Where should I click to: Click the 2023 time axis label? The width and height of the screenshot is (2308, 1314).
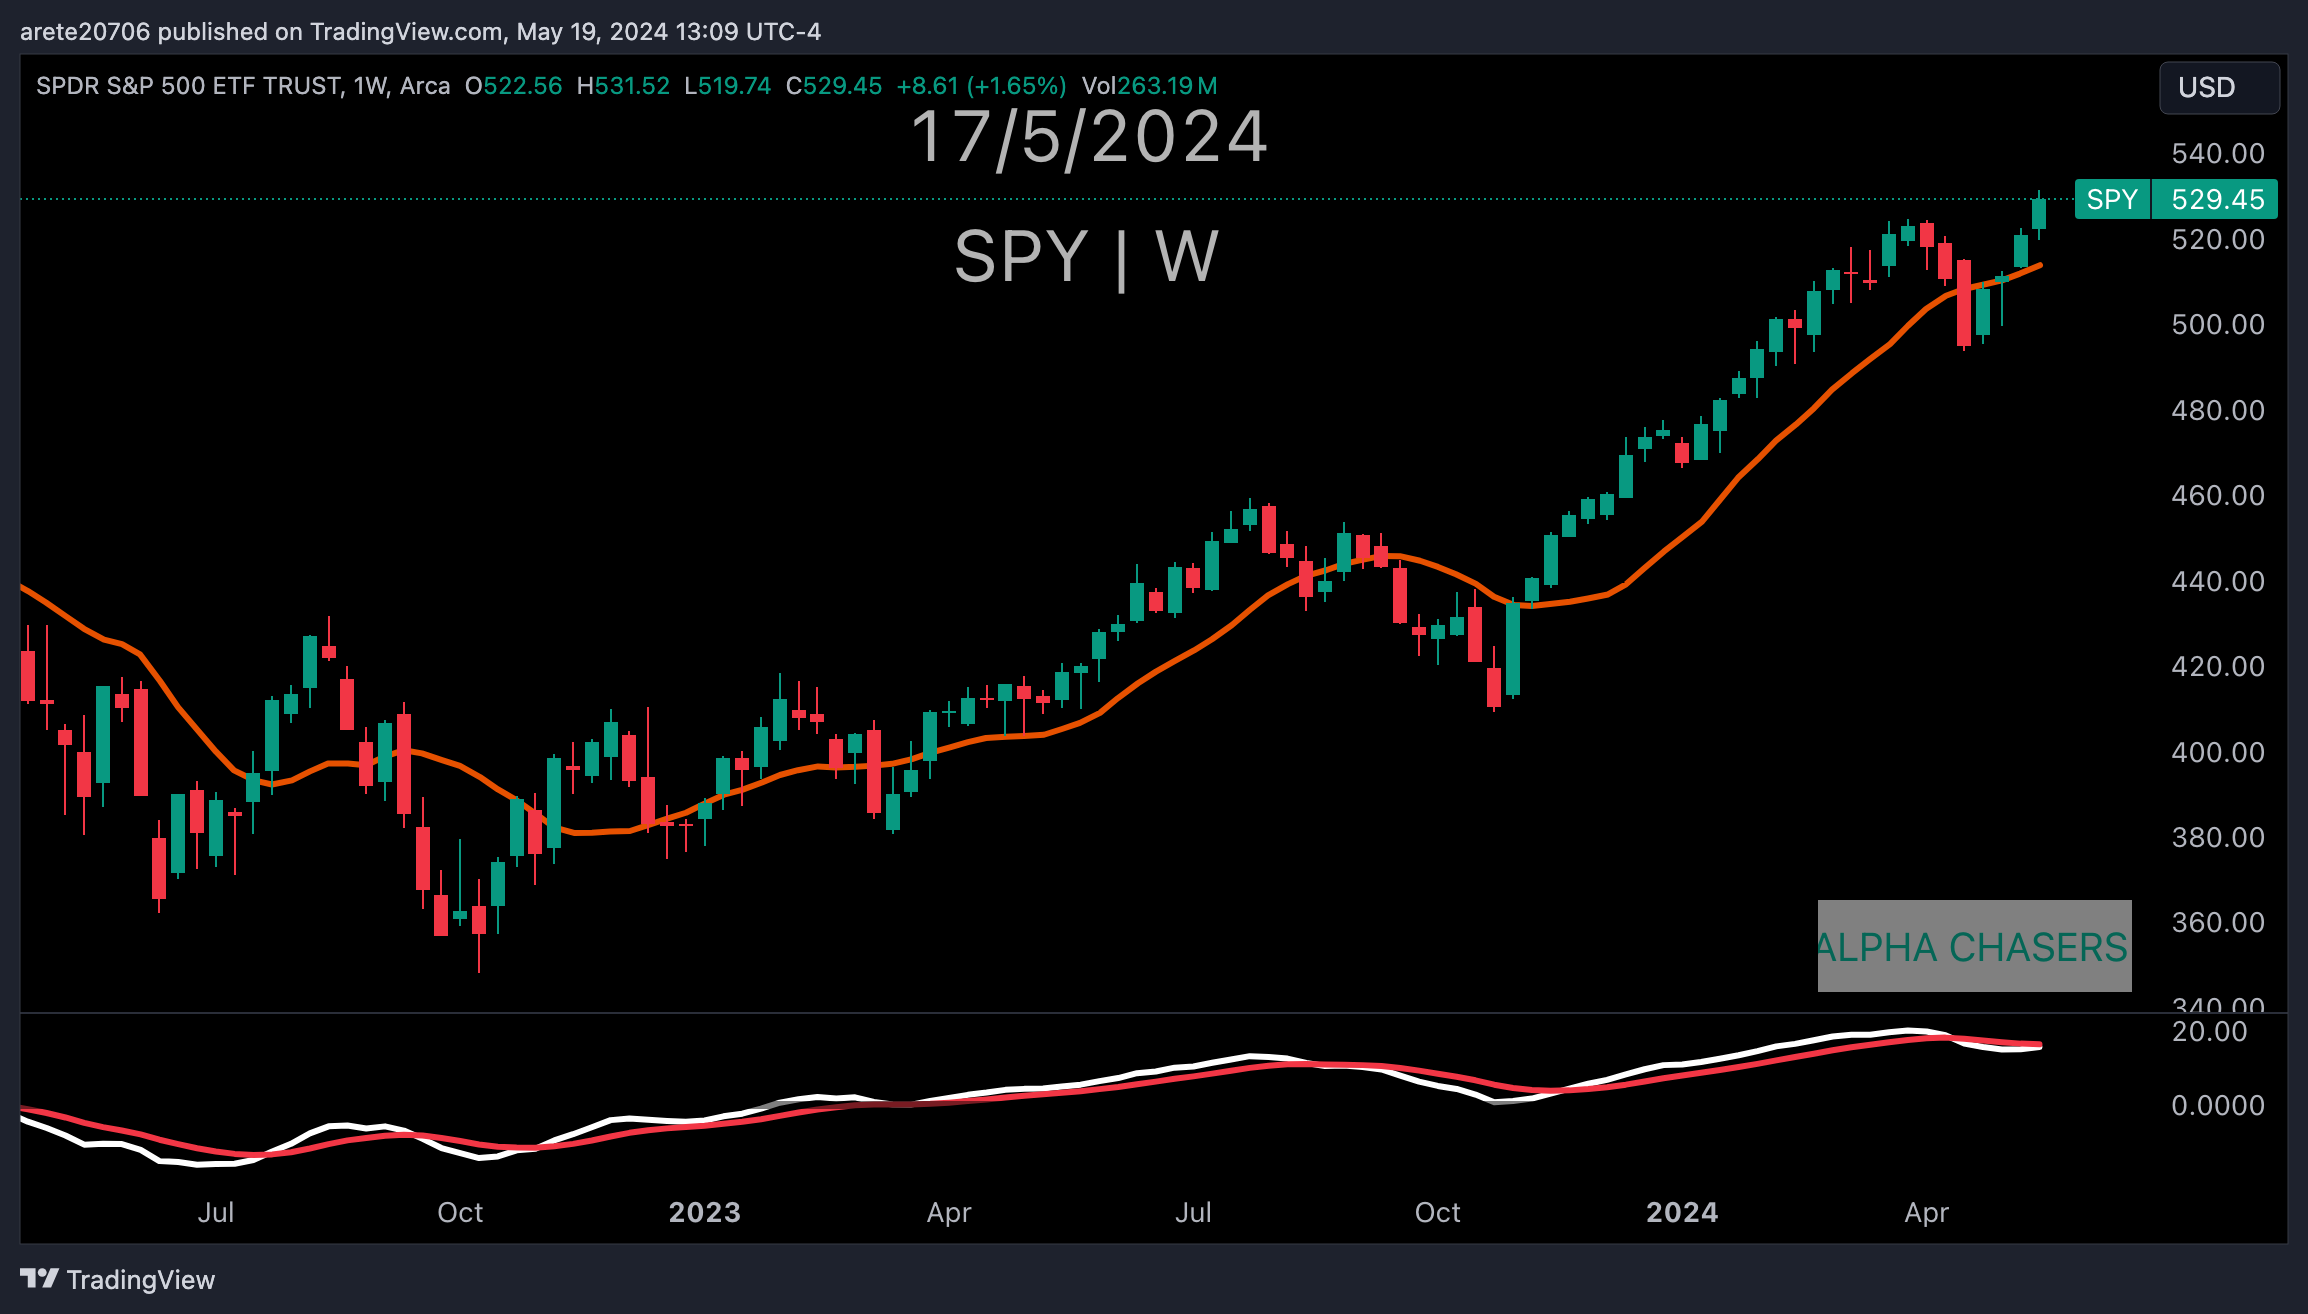coord(705,1213)
